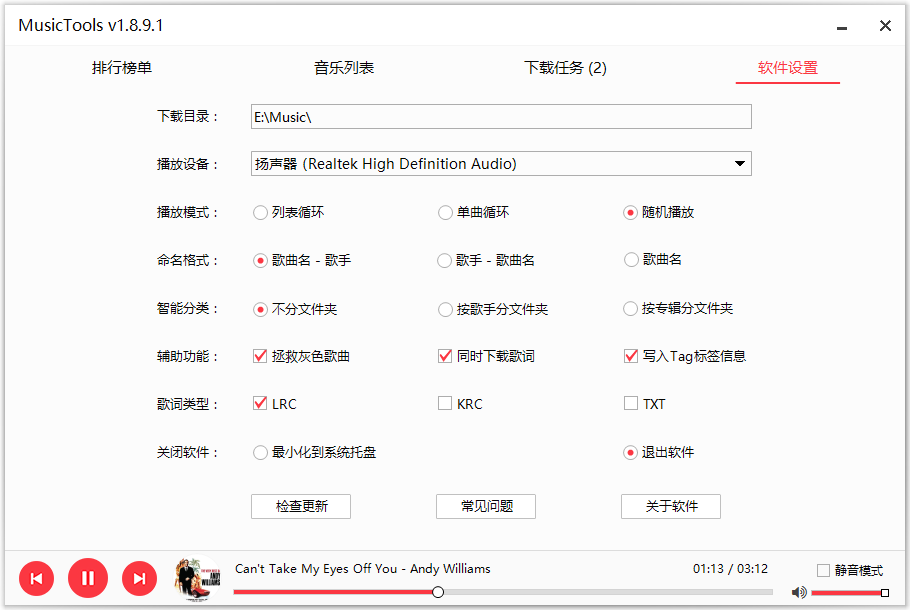Open 常见问题 FAQ button
This screenshot has width=910, height=610.
[486, 506]
